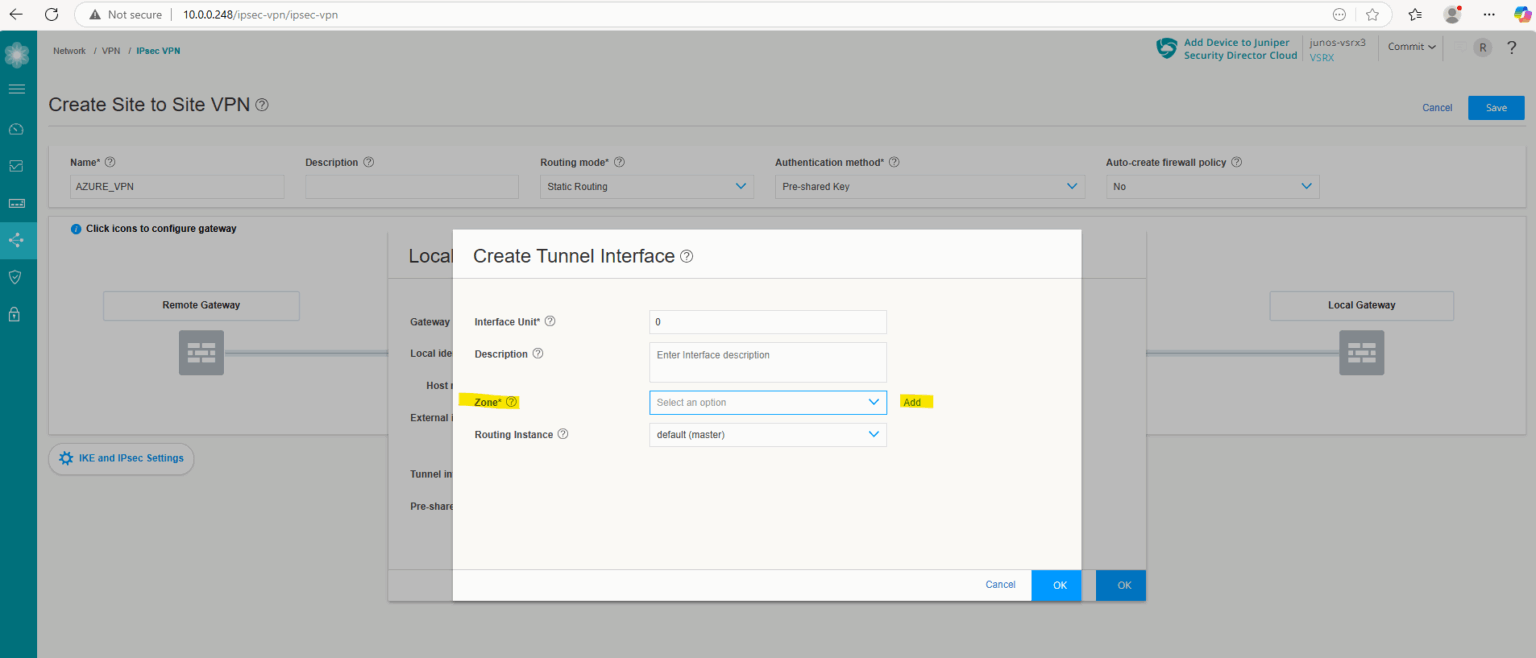This screenshot has width=1536, height=658.
Task: Click the highlighted Add button next to Zone
Action: click(x=914, y=401)
